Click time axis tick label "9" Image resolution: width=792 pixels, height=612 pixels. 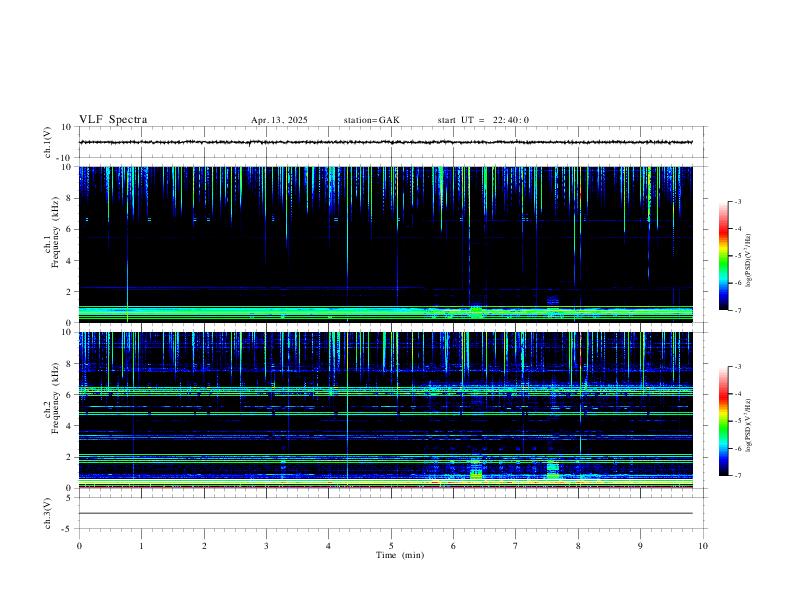(640, 546)
